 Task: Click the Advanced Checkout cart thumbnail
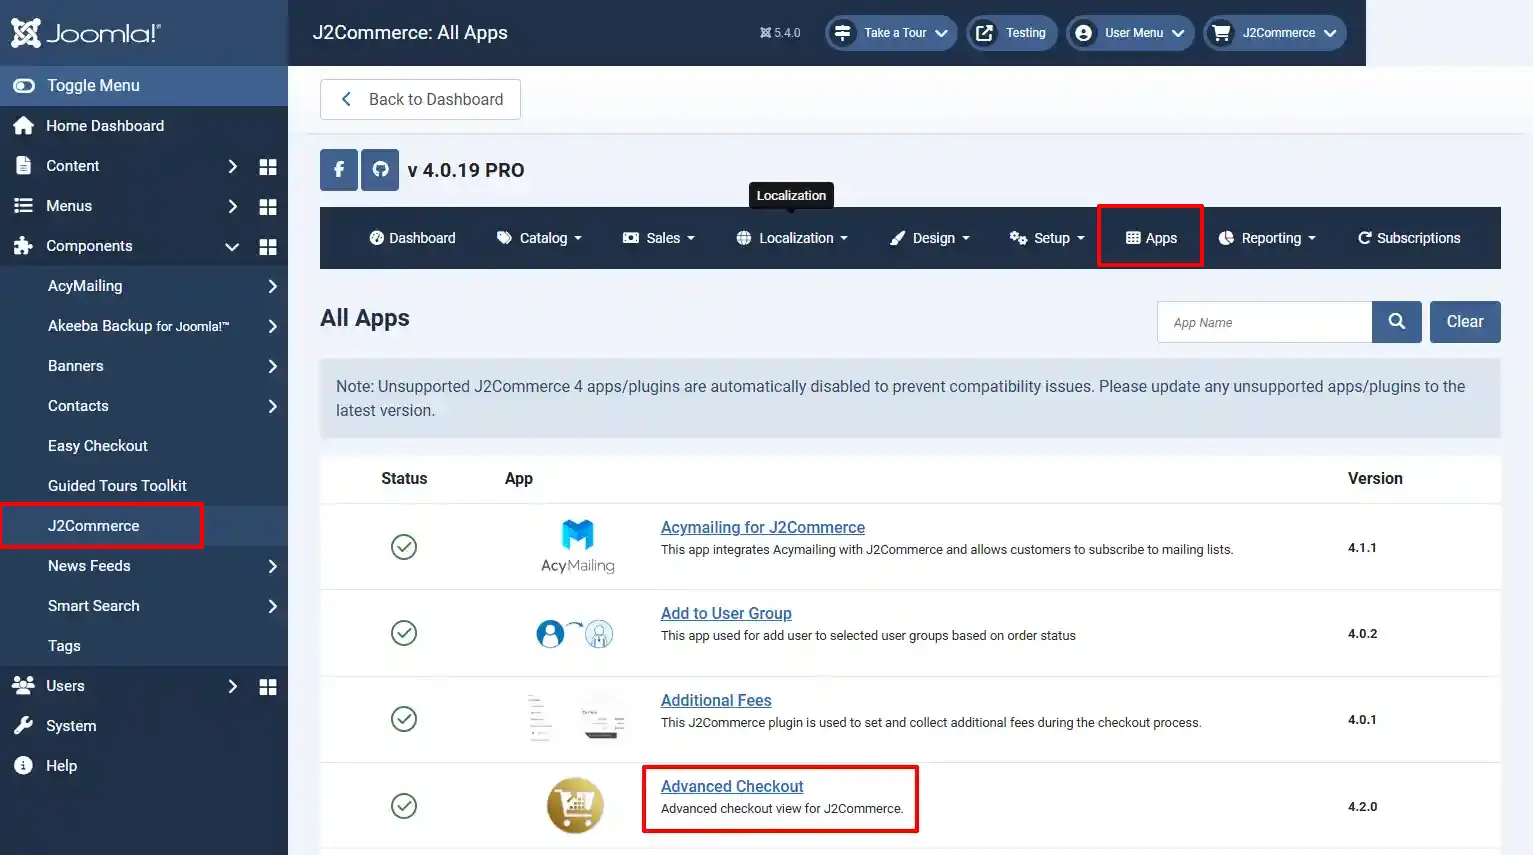(x=575, y=805)
